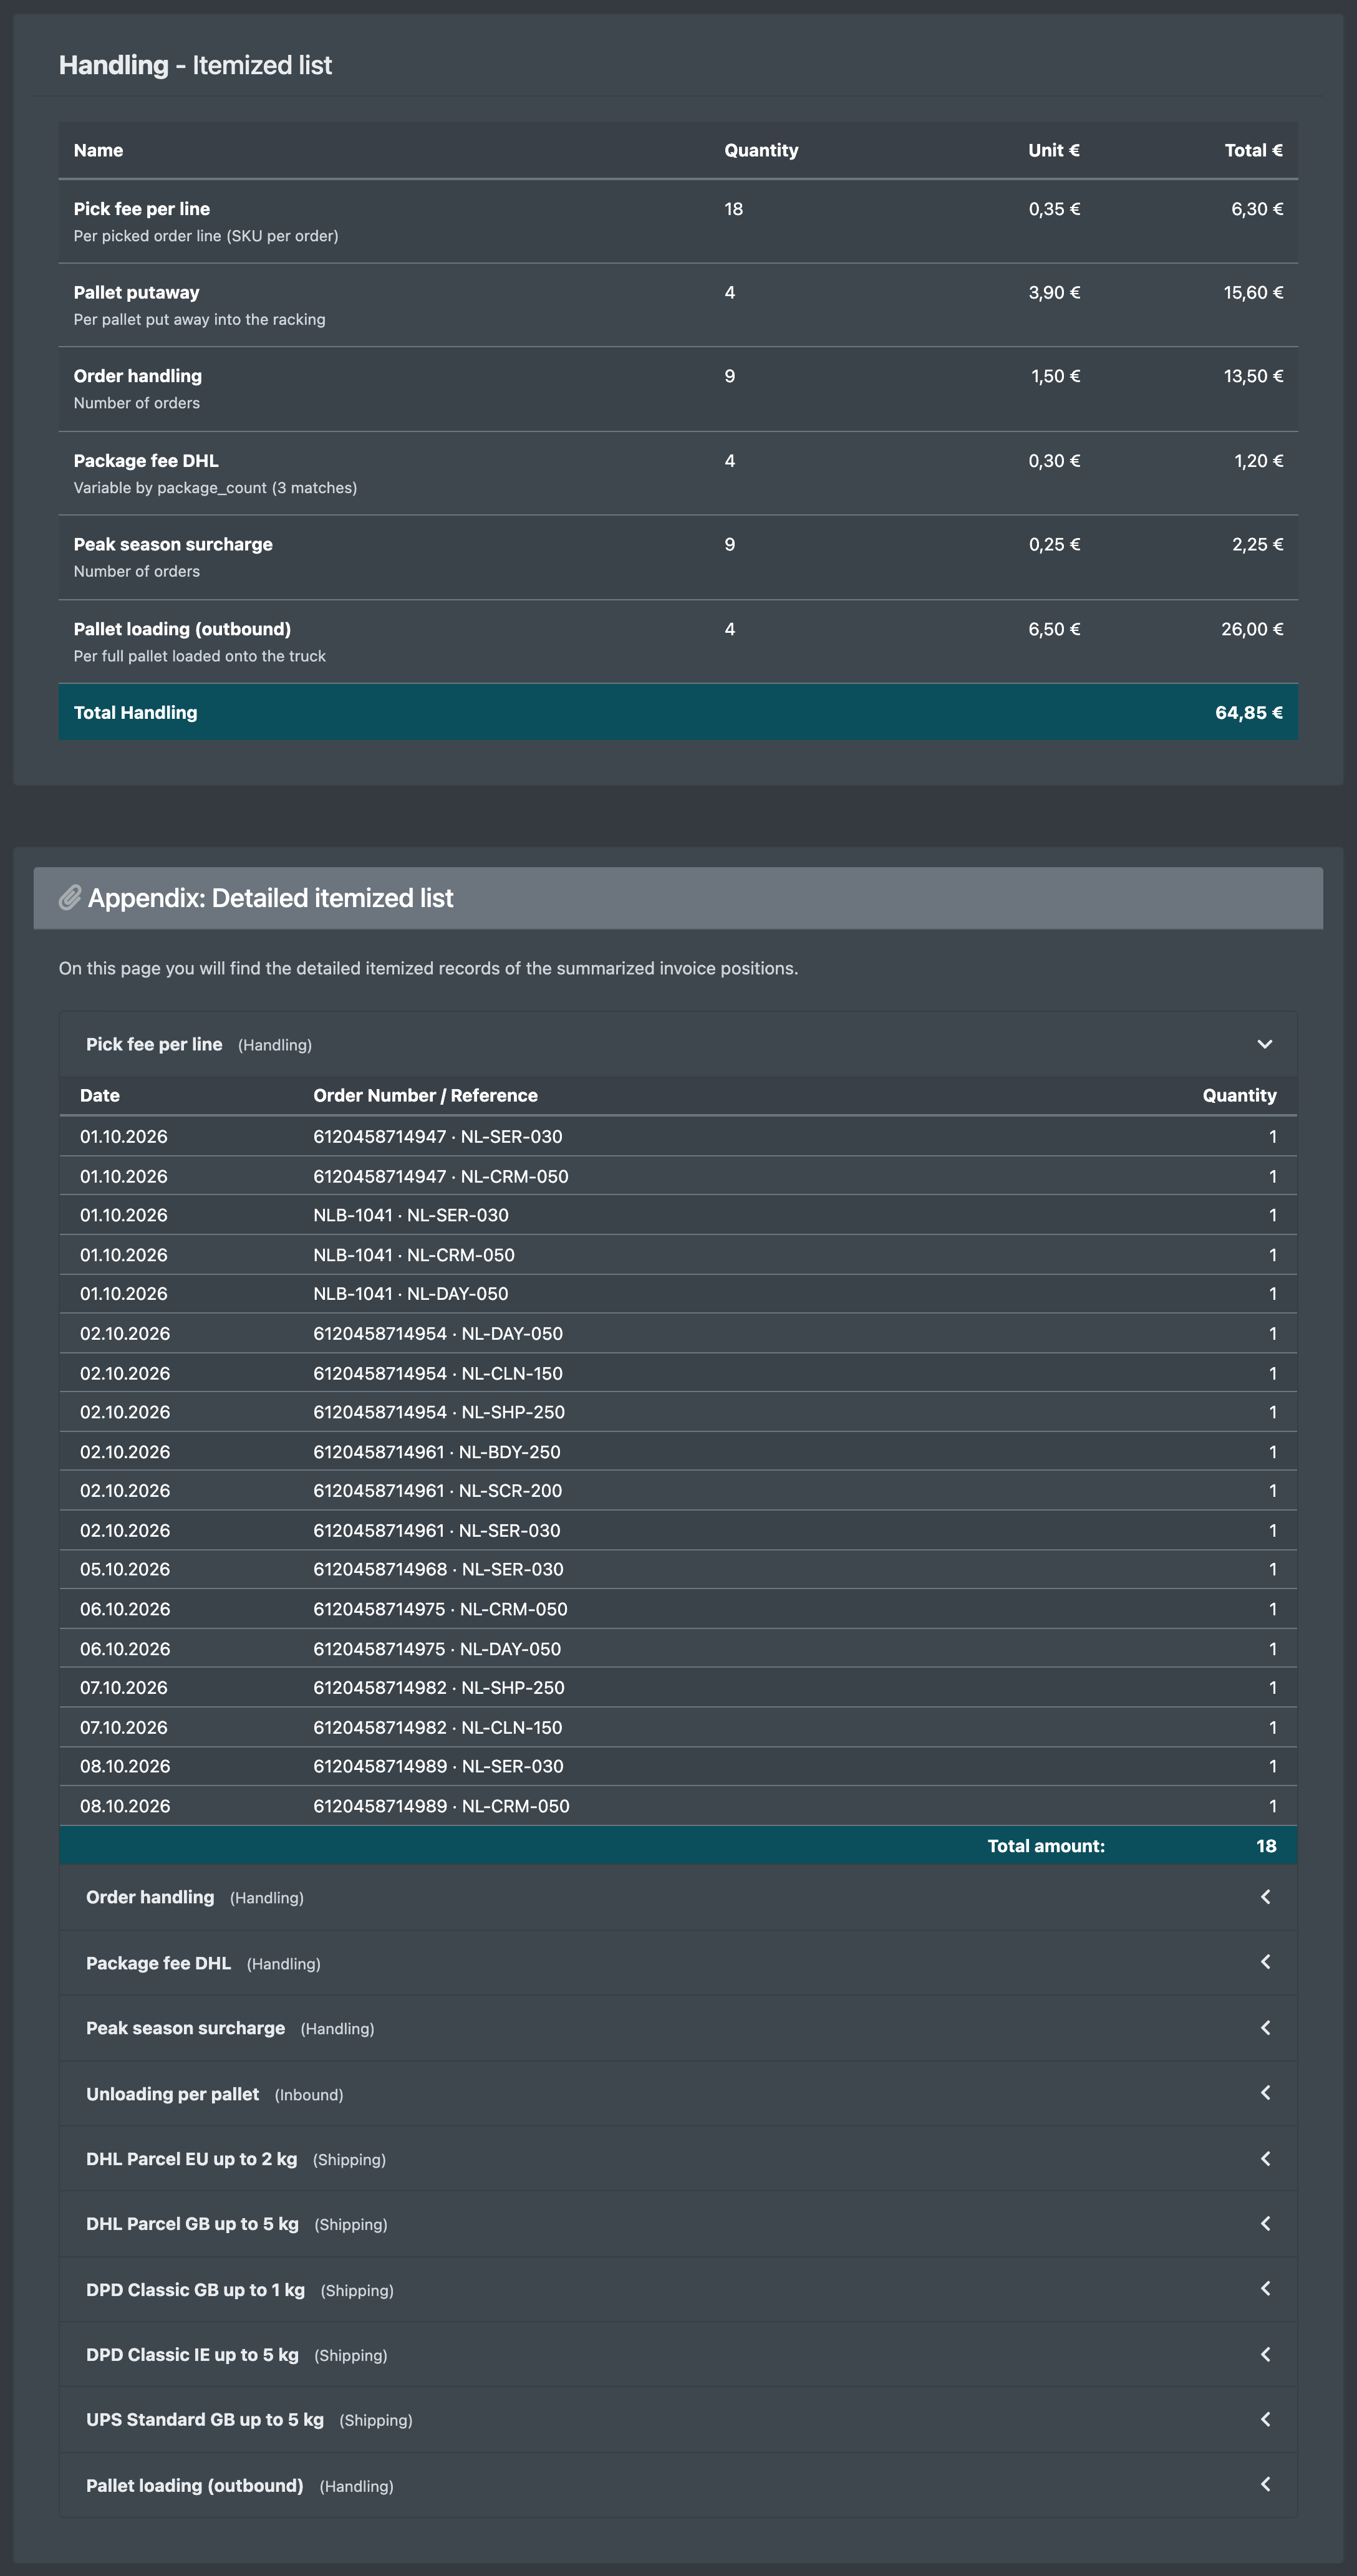The image size is (1357, 2576).
Task: Click the Name column header
Action: pyautogui.click(x=98, y=151)
